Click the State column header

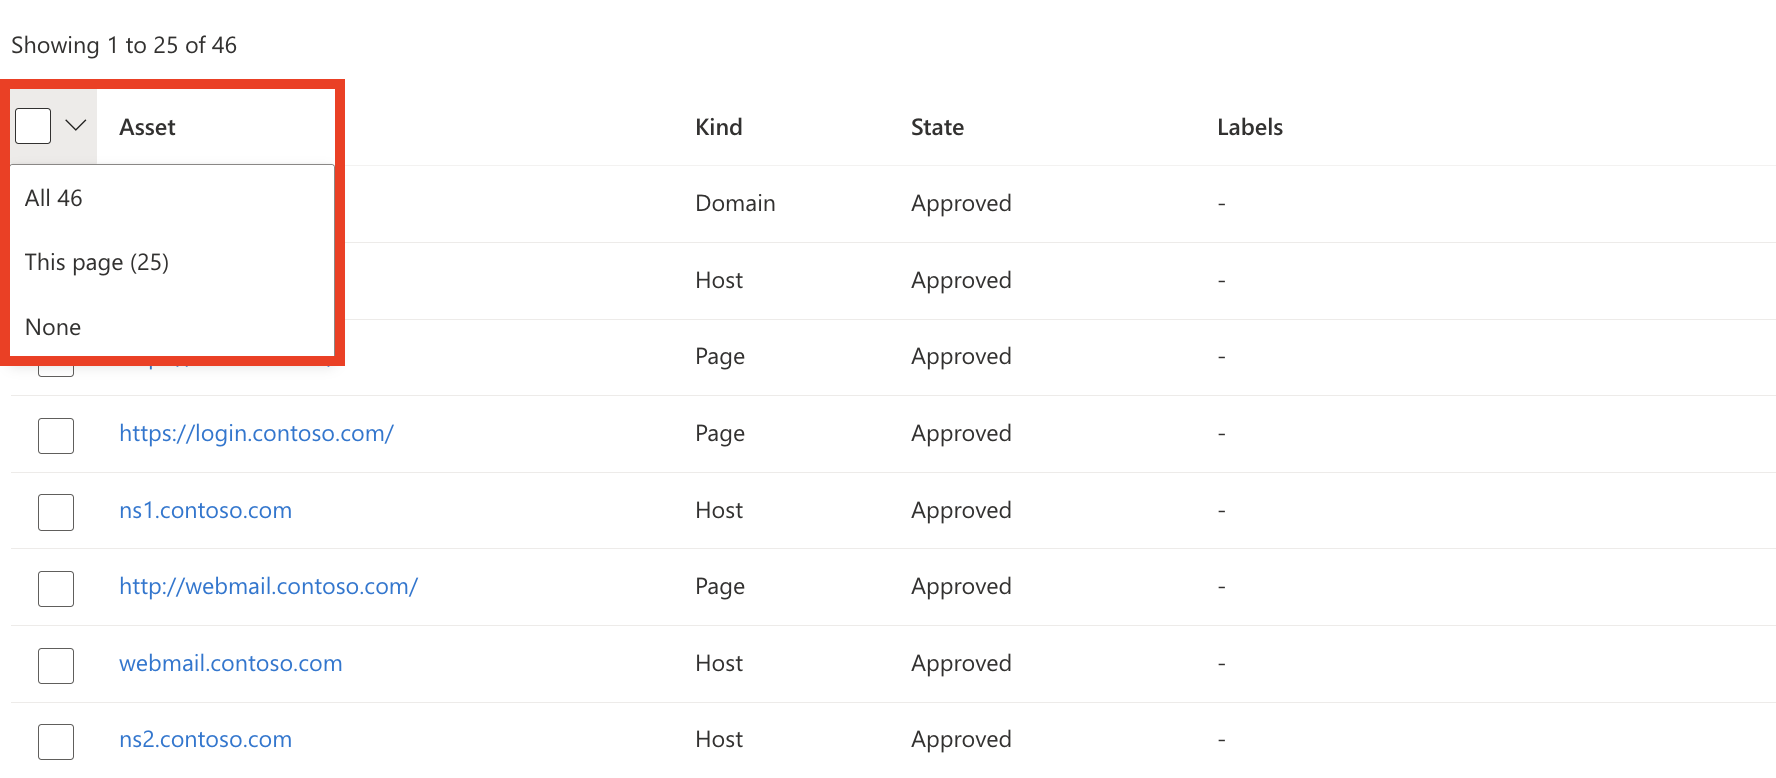[937, 127]
